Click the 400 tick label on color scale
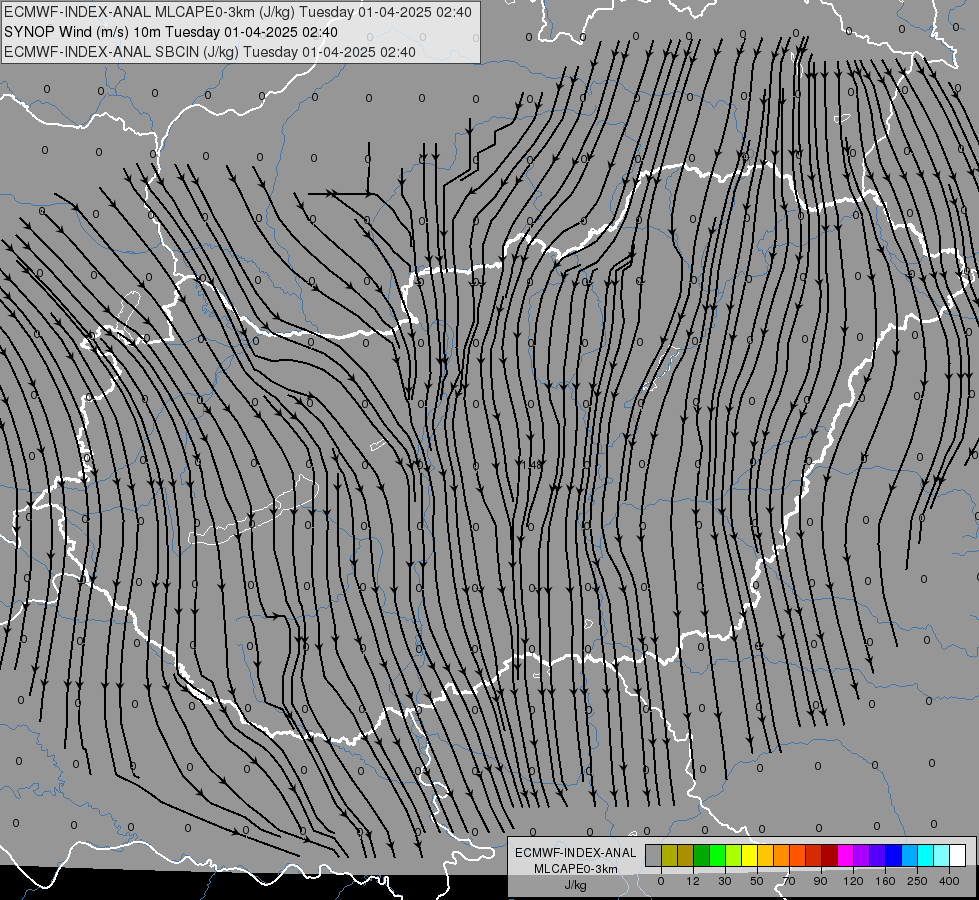 [x=949, y=881]
